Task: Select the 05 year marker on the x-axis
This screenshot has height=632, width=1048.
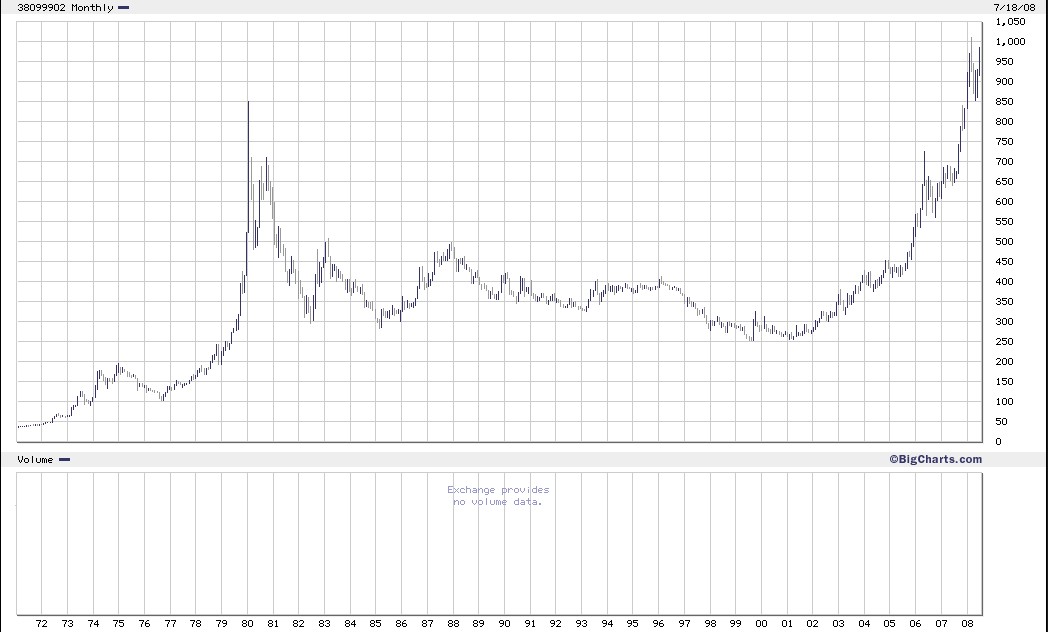Action: [889, 623]
